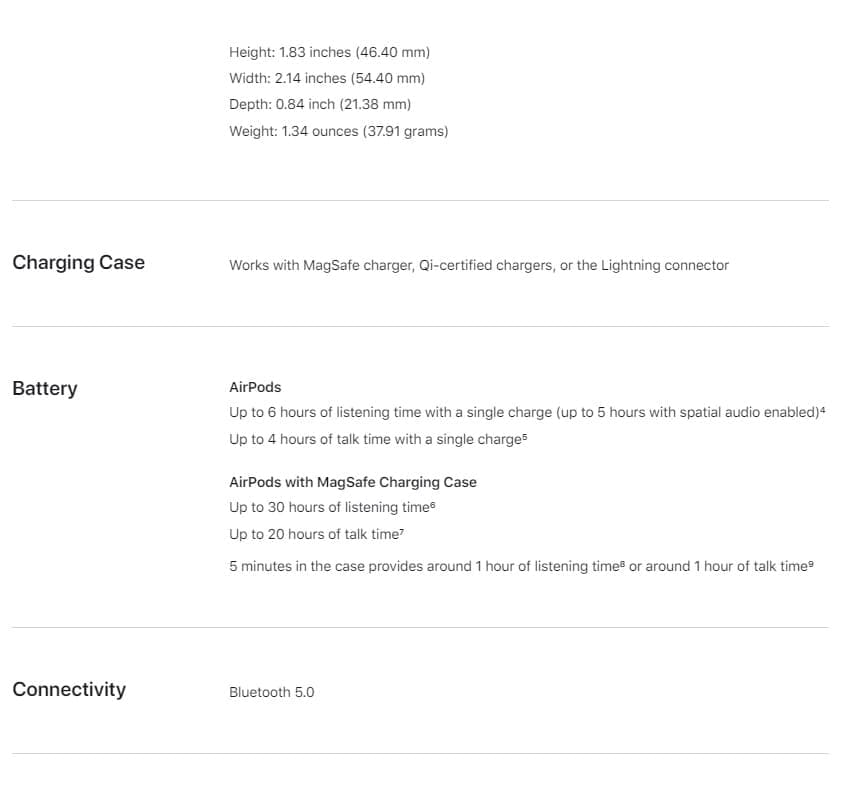842x793 pixels.
Task: Select the Connectivity section heading
Action: point(69,690)
